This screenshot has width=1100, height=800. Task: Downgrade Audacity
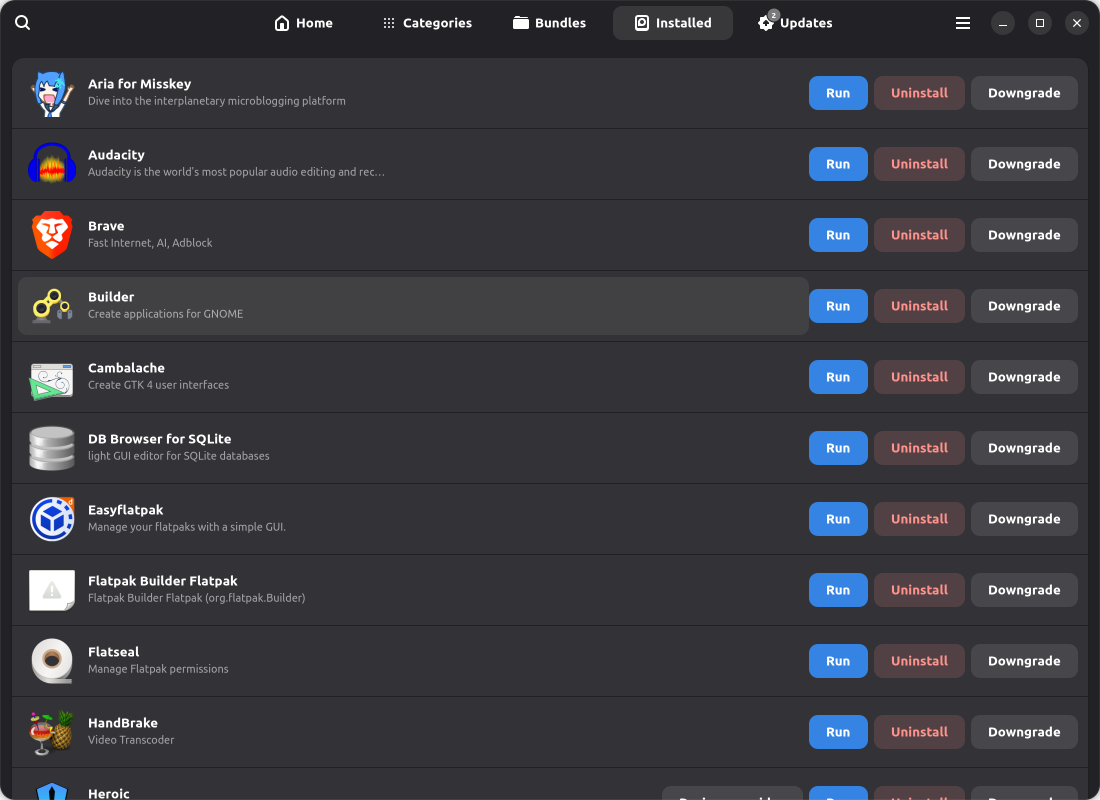pyautogui.click(x=1024, y=164)
